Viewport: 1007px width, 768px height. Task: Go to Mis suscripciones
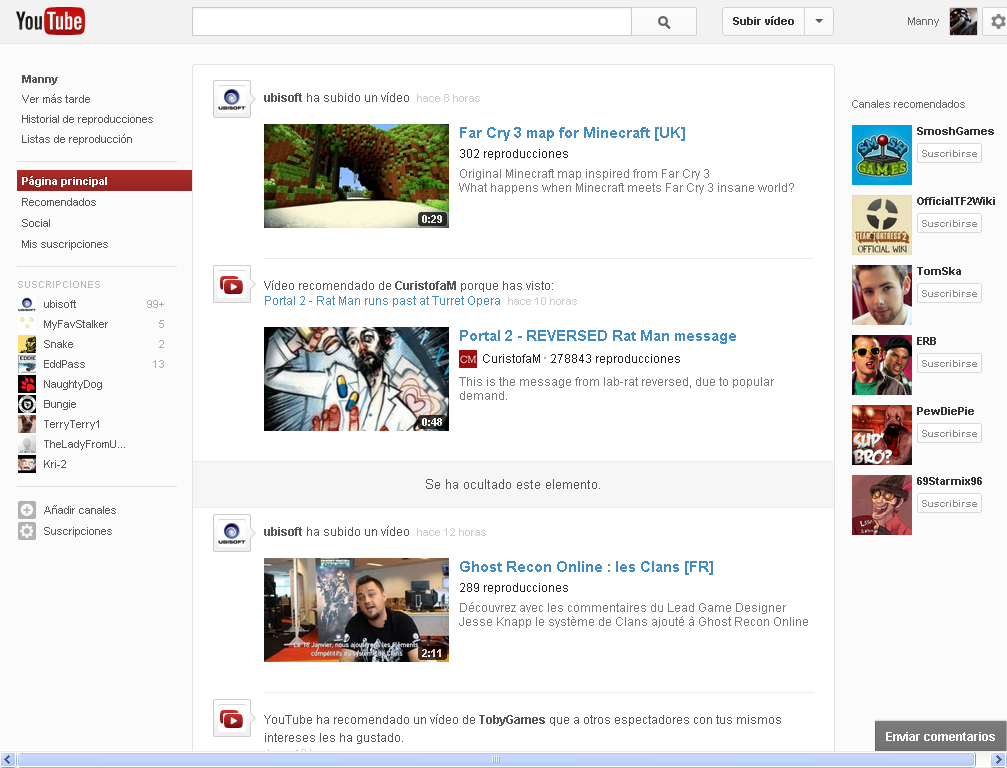[65, 245]
